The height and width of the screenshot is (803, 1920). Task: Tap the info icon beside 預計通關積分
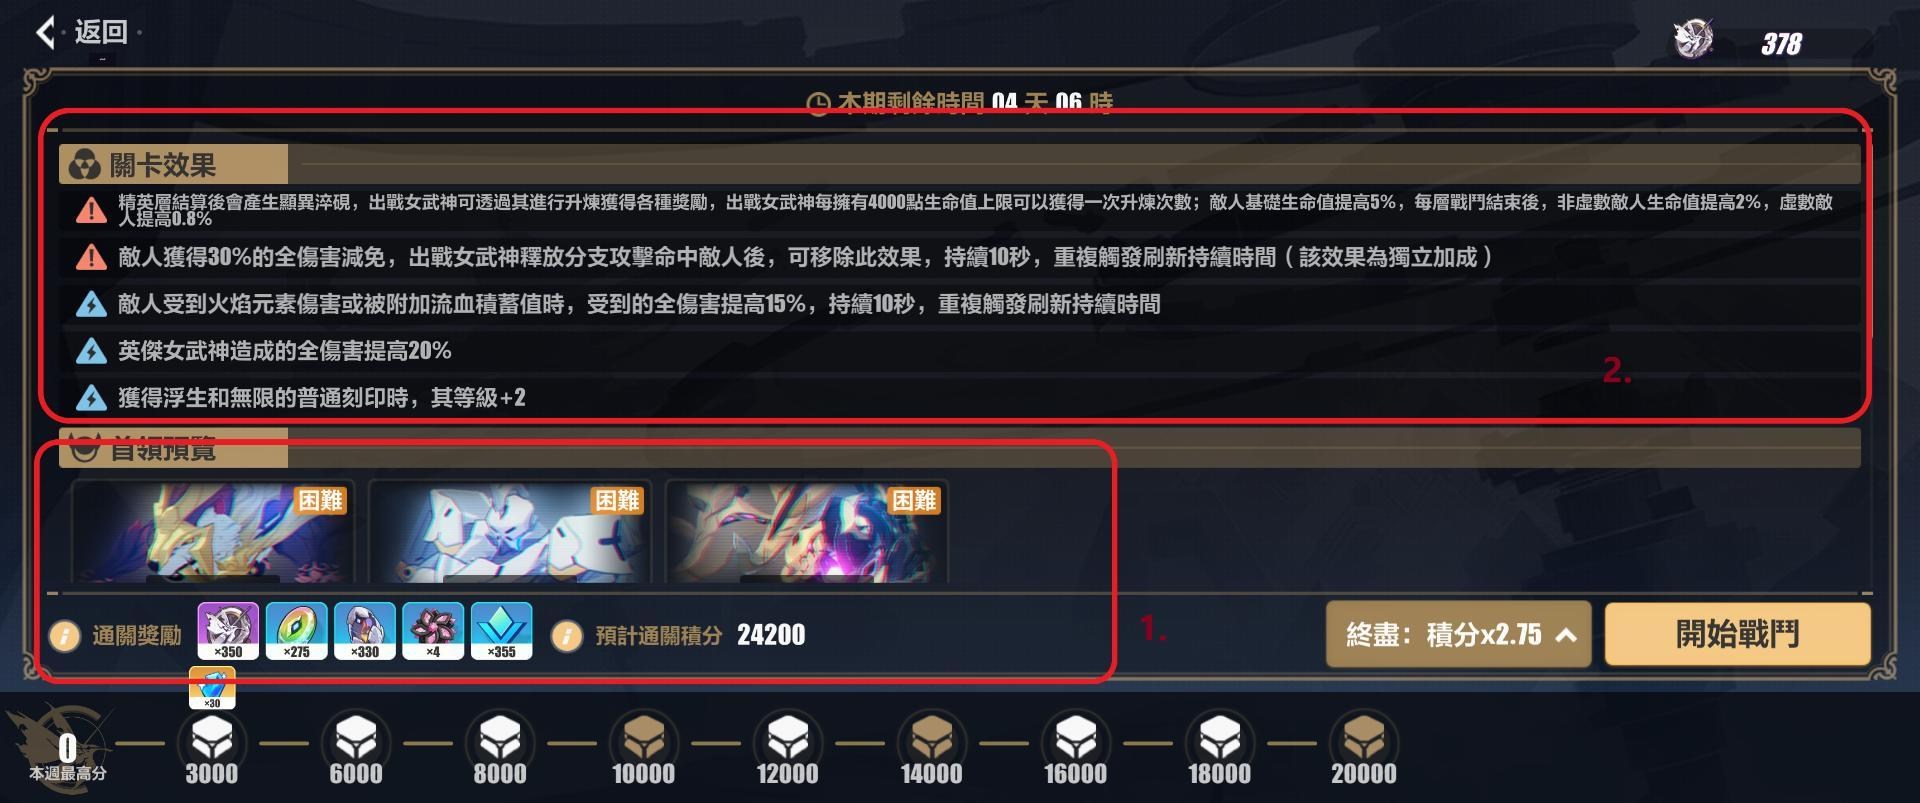(567, 636)
